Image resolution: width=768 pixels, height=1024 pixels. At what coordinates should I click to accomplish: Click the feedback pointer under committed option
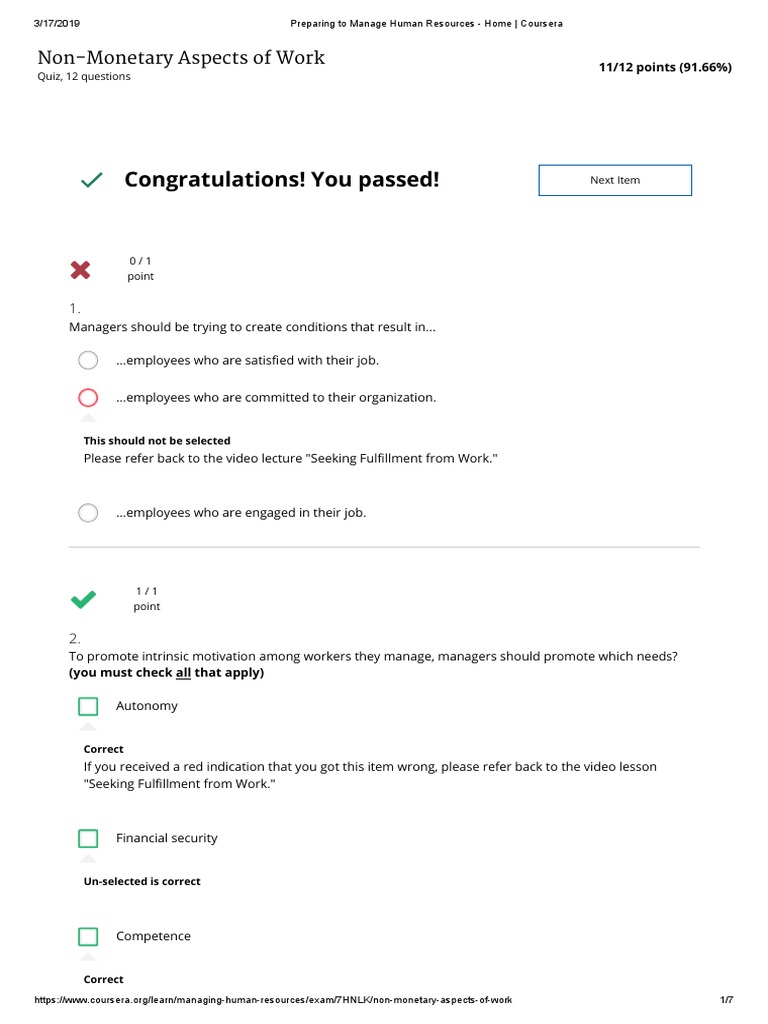(88, 417)
